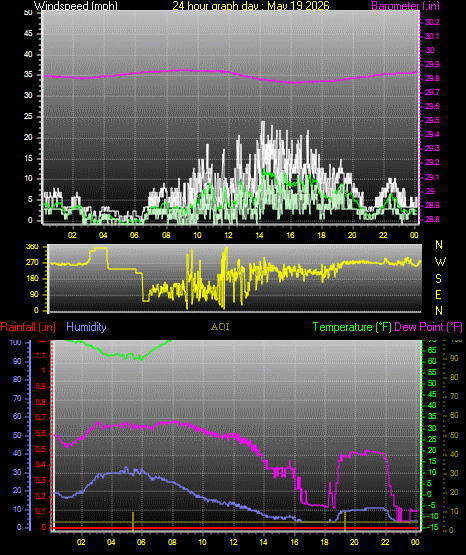
Task: Click the Rainfall (.in) legend label
Action: (28, 327)
